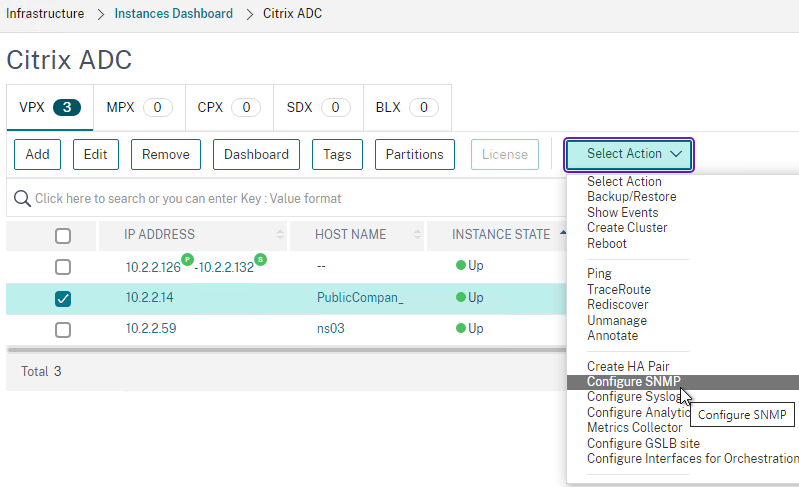
Task: Open the Select Action dropdown
Action: point(629,154)
